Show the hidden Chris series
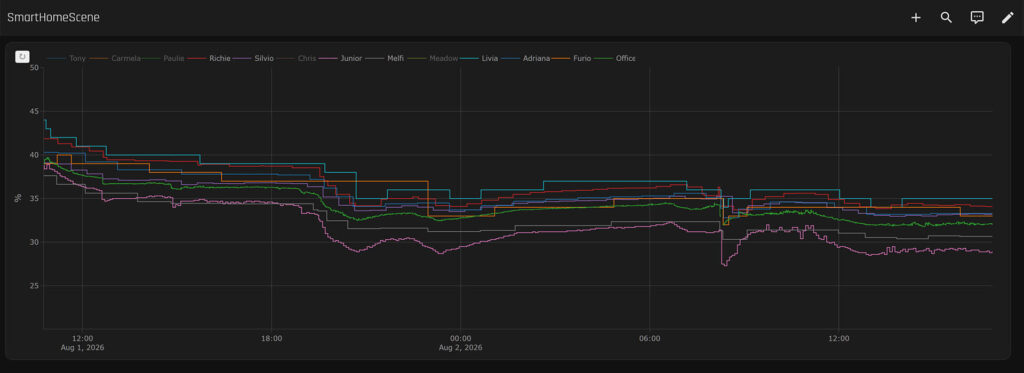Screen dimensions: 1024x373 point(297,58)
